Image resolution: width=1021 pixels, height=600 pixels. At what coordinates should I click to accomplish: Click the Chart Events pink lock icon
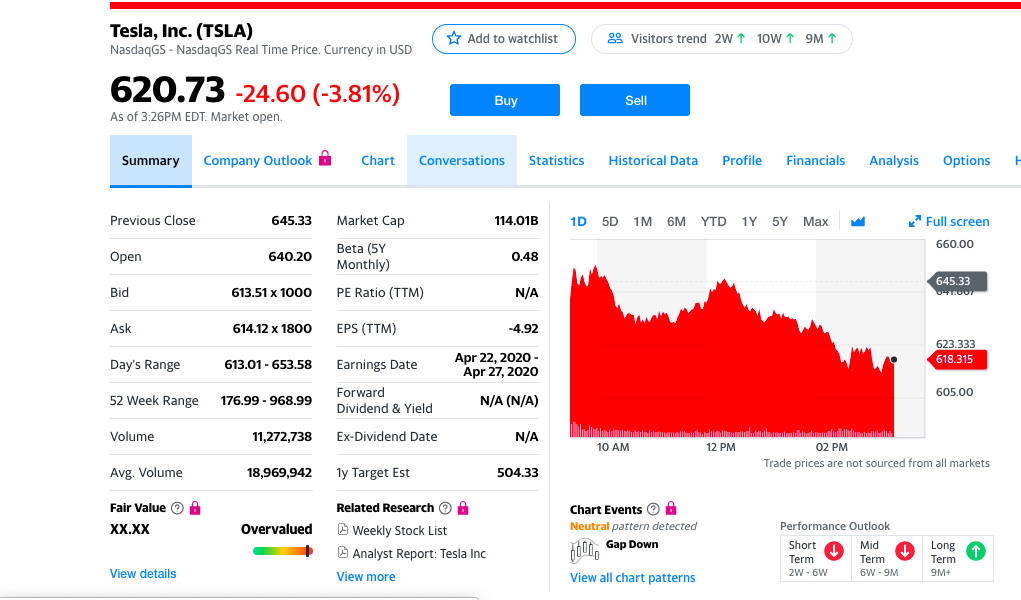pos(671,509)
